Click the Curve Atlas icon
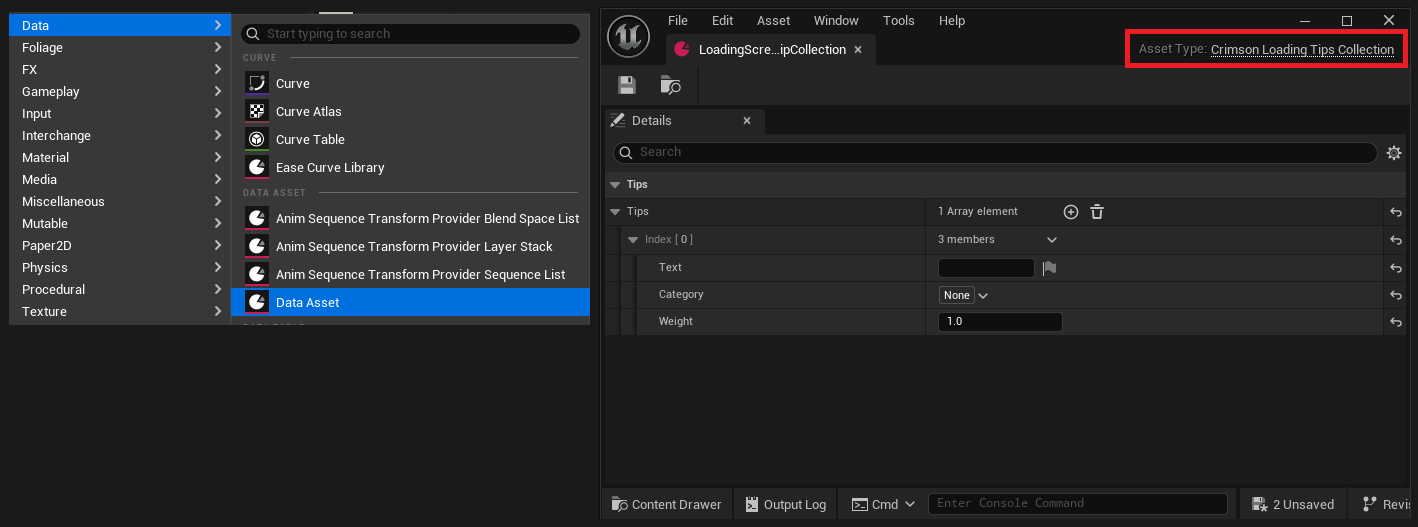Screen dimensions: 1418x527 [x=257, y=111]
